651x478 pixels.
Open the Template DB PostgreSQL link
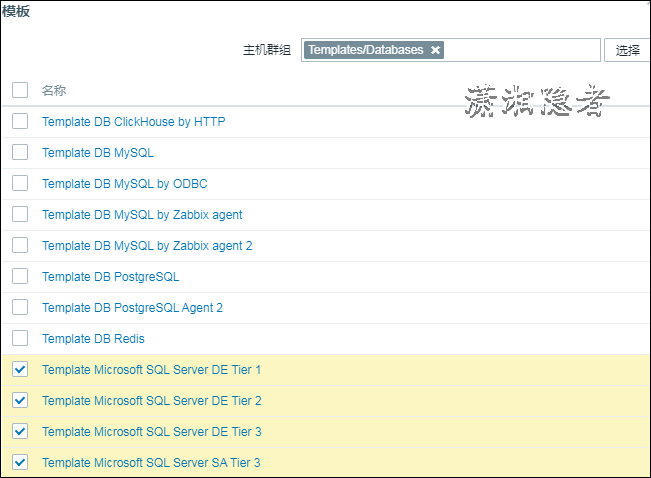pos(110,277)
